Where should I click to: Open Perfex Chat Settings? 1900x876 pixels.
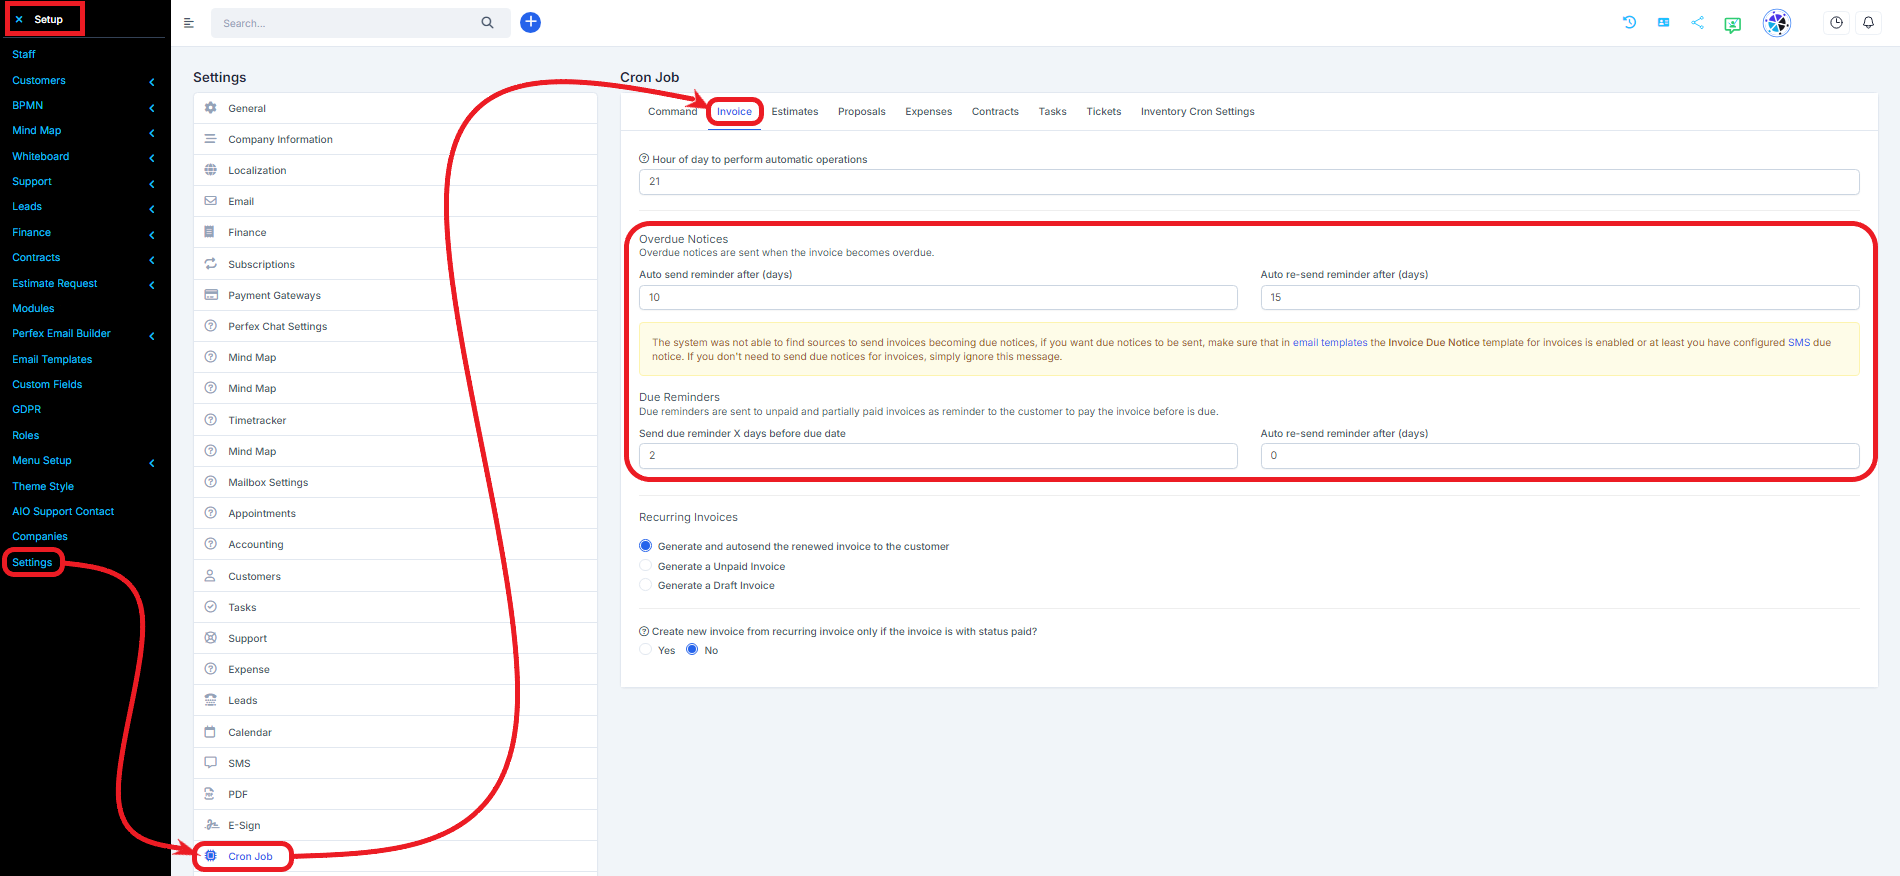(x=395, y=326)
